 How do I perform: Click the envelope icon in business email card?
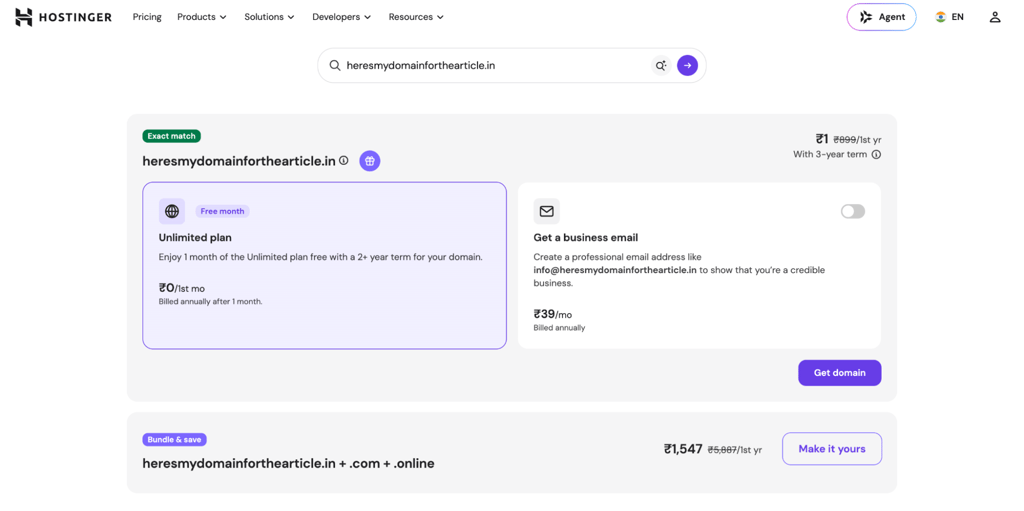coord(547,211)
